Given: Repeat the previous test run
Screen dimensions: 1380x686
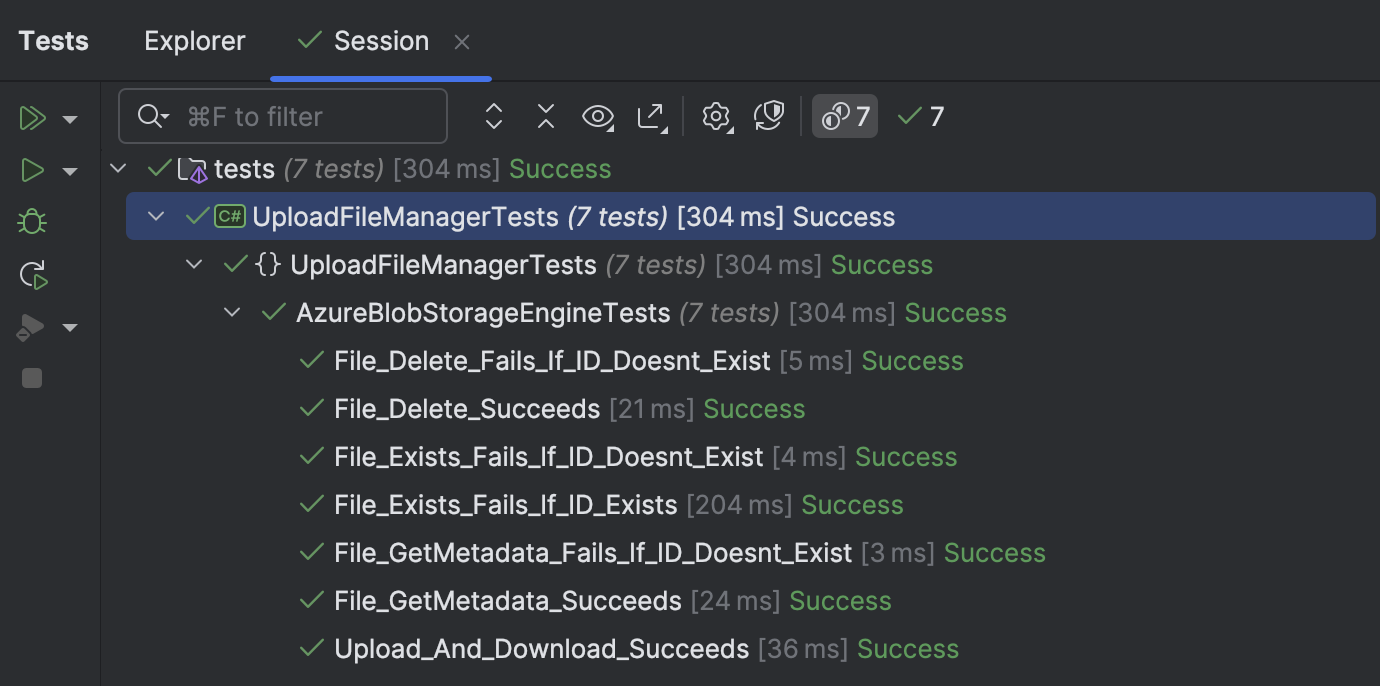Looking at the screenshot, I should click(32, 275).
